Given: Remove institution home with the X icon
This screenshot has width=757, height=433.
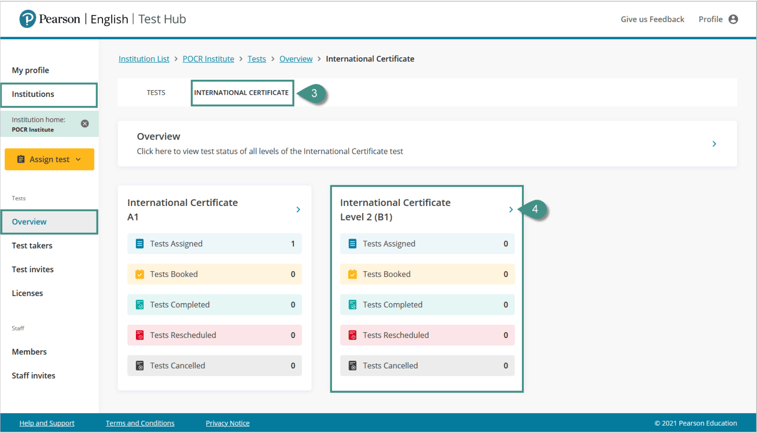Looking at the screenshot, I should [x=85, y=124].
